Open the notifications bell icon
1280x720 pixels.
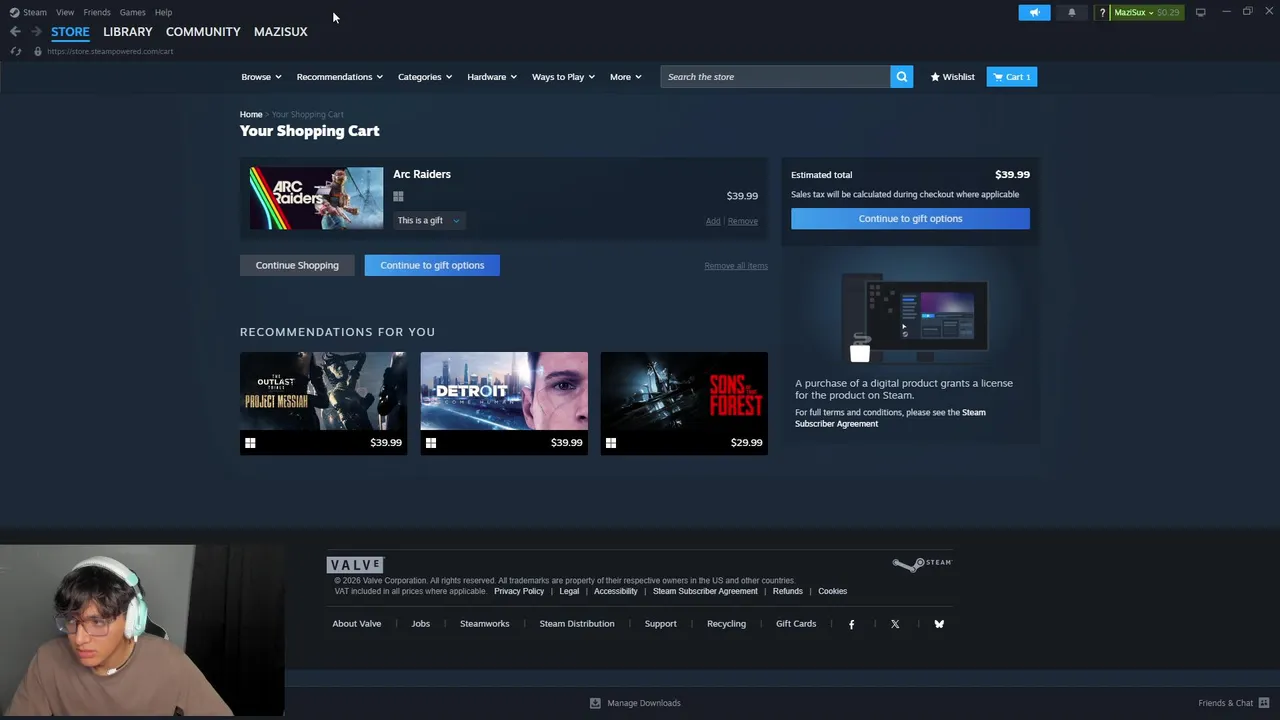point(1072,12)
